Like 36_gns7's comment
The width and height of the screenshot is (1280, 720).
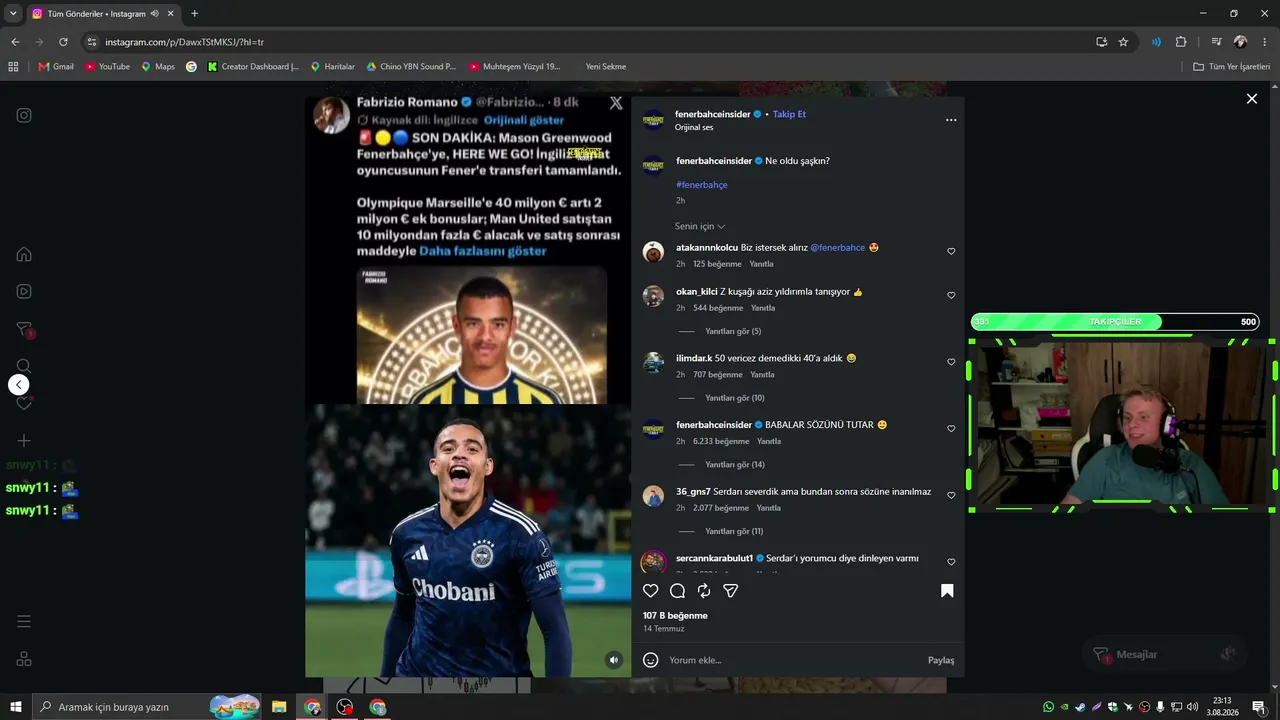click(951, 495)
